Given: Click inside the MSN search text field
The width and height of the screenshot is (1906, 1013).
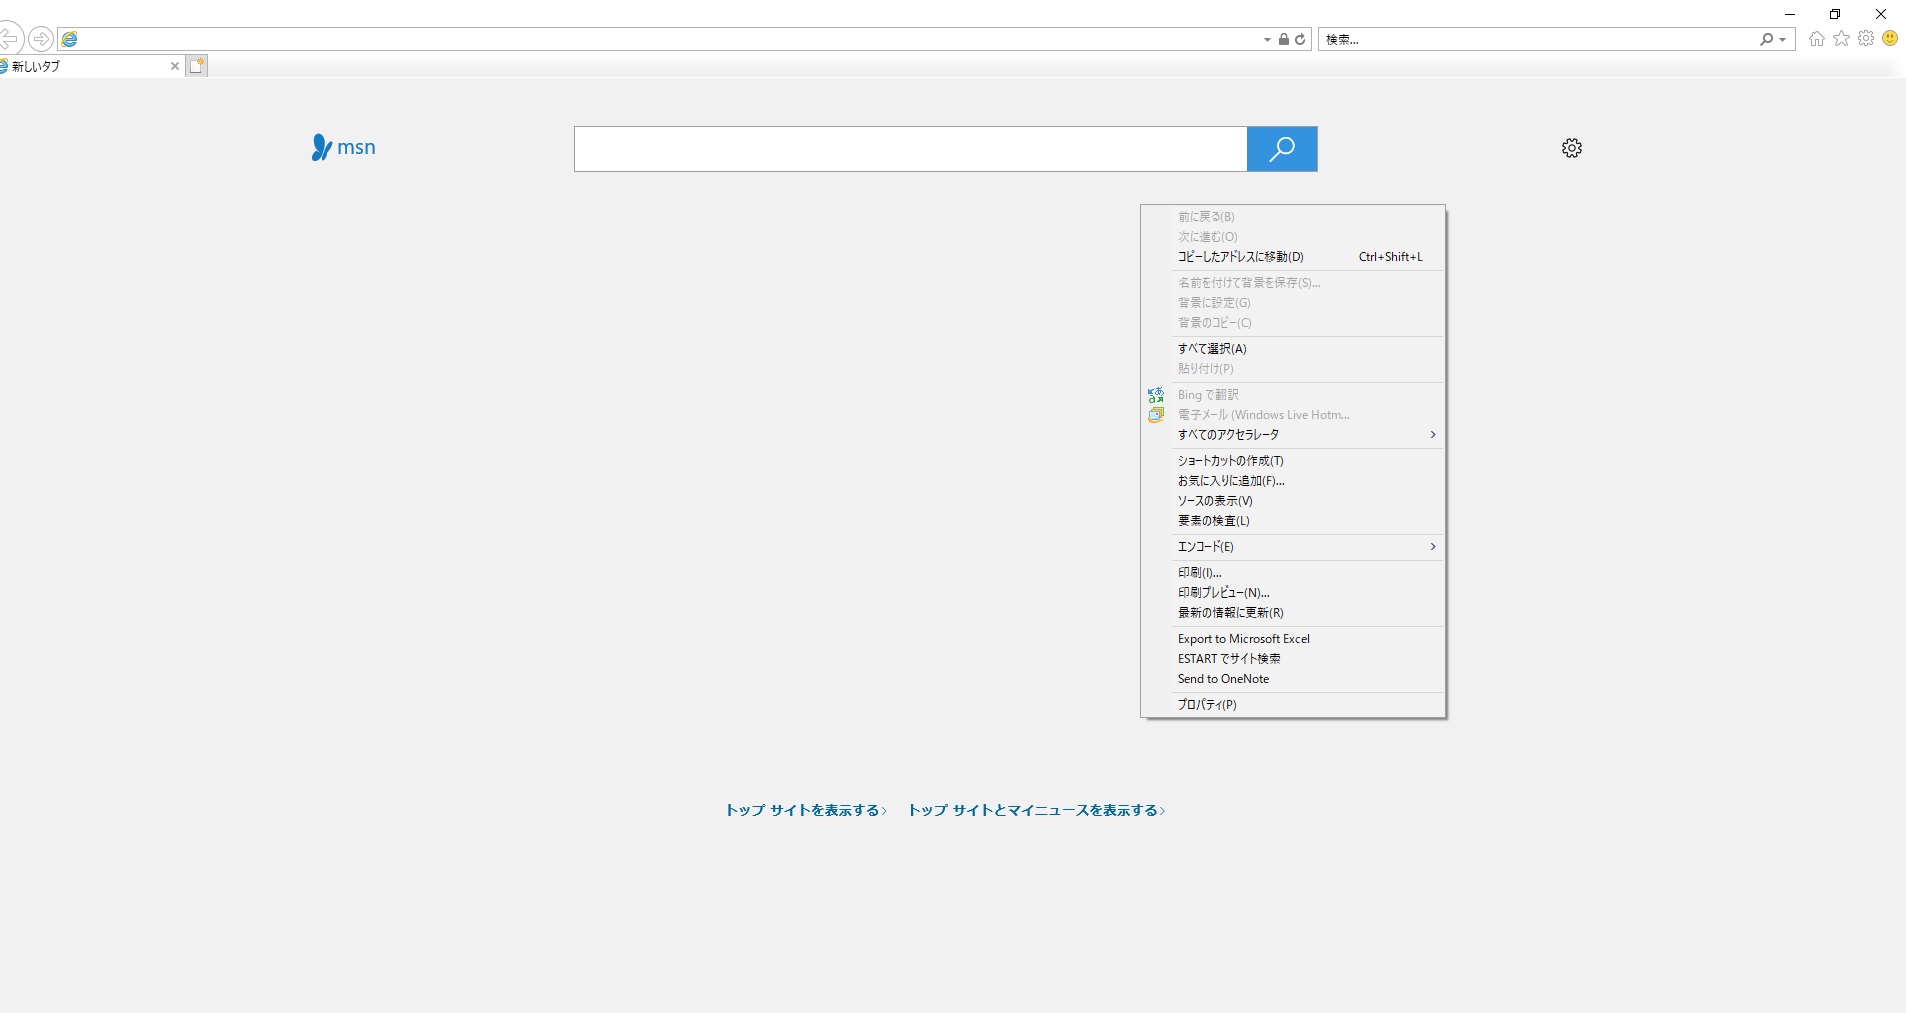Looking at the screenshot, I should coord(910,149).
